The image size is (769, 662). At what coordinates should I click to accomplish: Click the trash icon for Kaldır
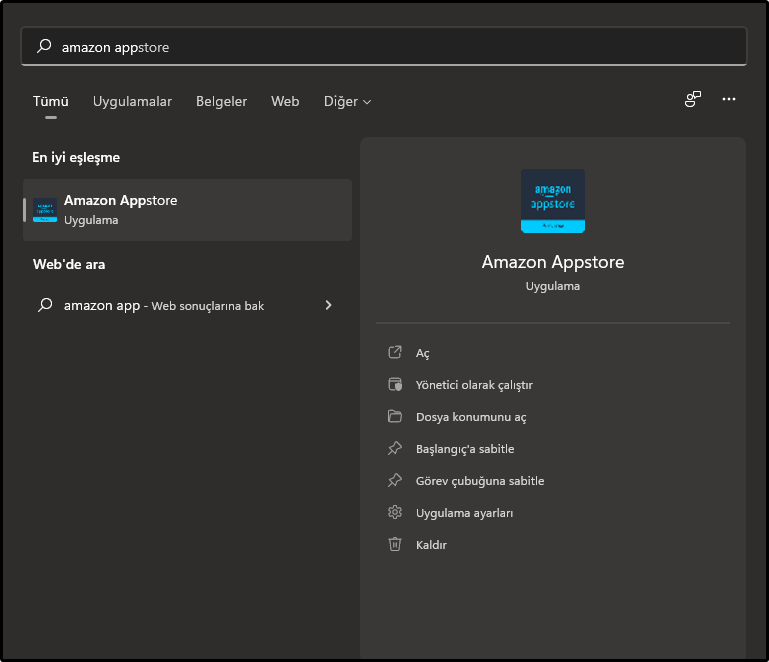pos(395,545)
